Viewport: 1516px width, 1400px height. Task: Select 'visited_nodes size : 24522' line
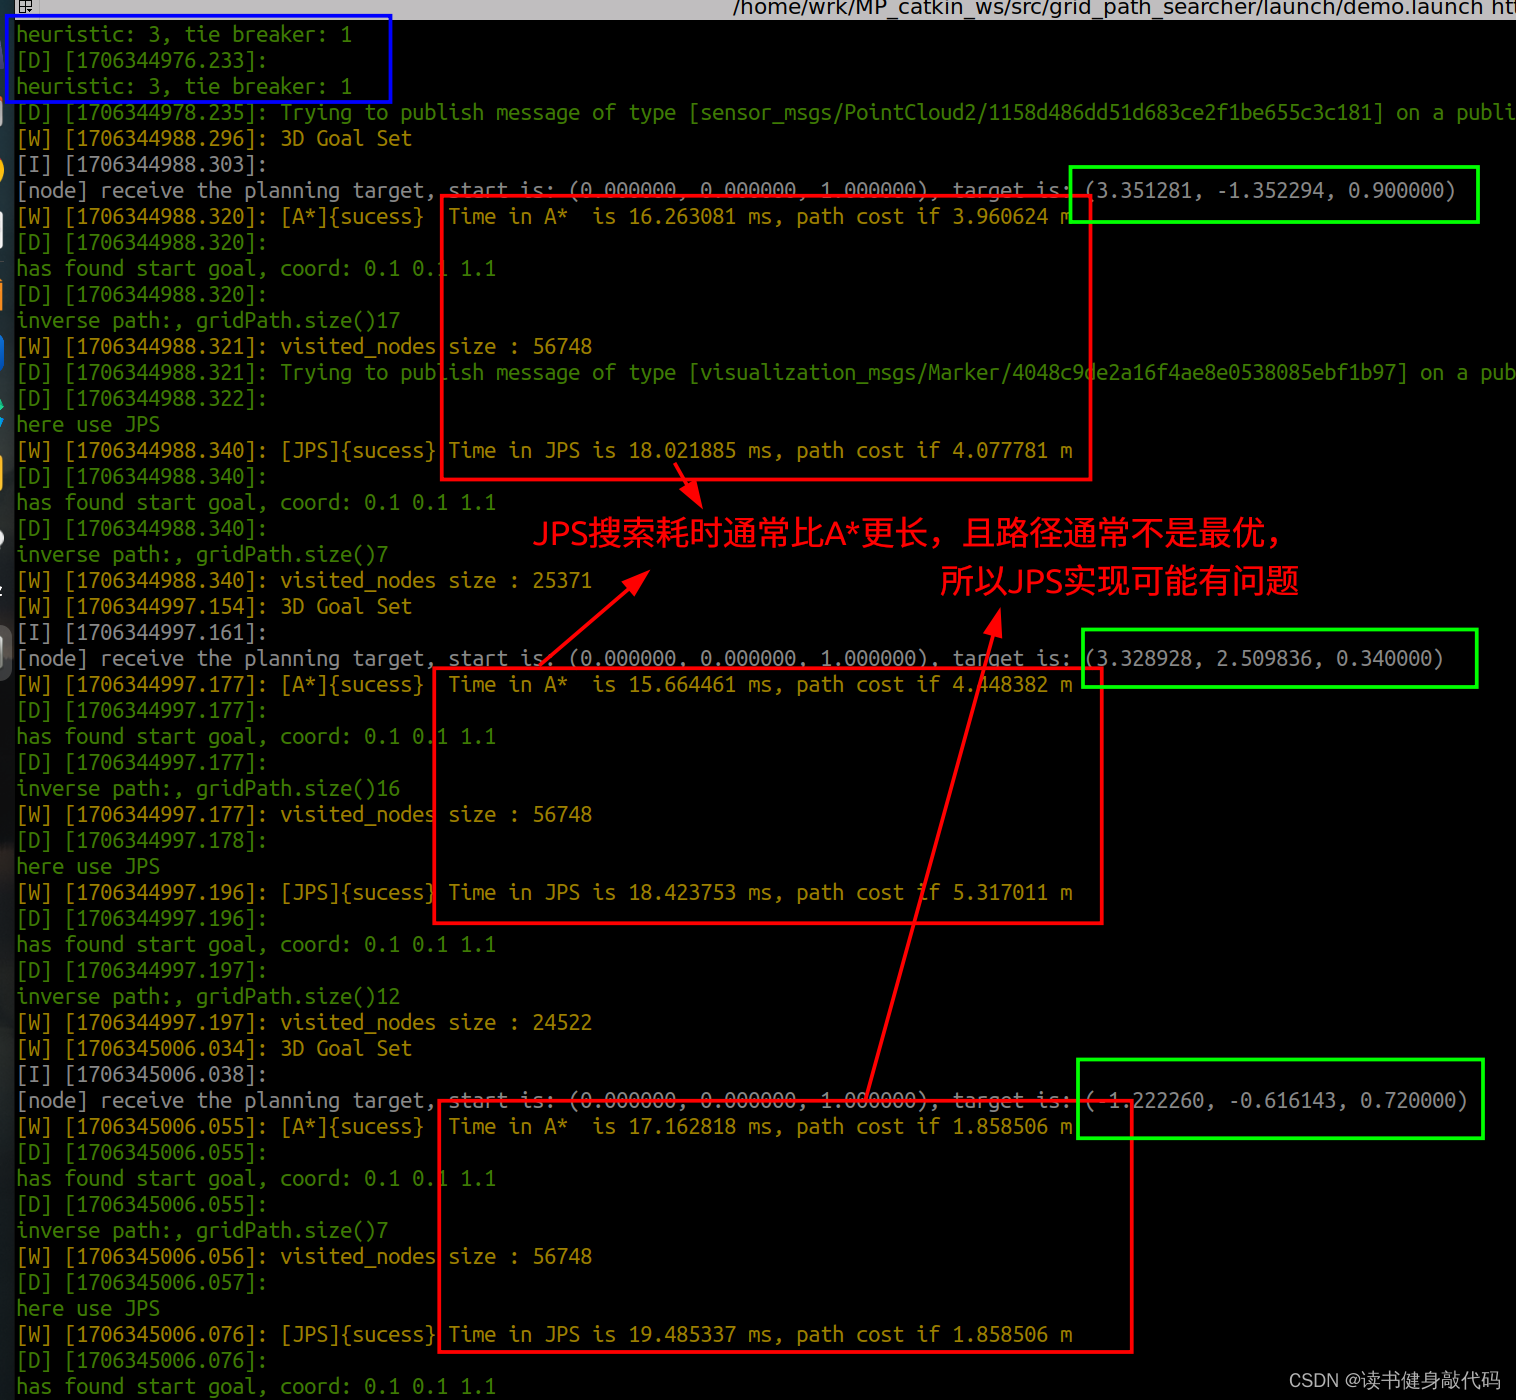(x=304, y=1023)
